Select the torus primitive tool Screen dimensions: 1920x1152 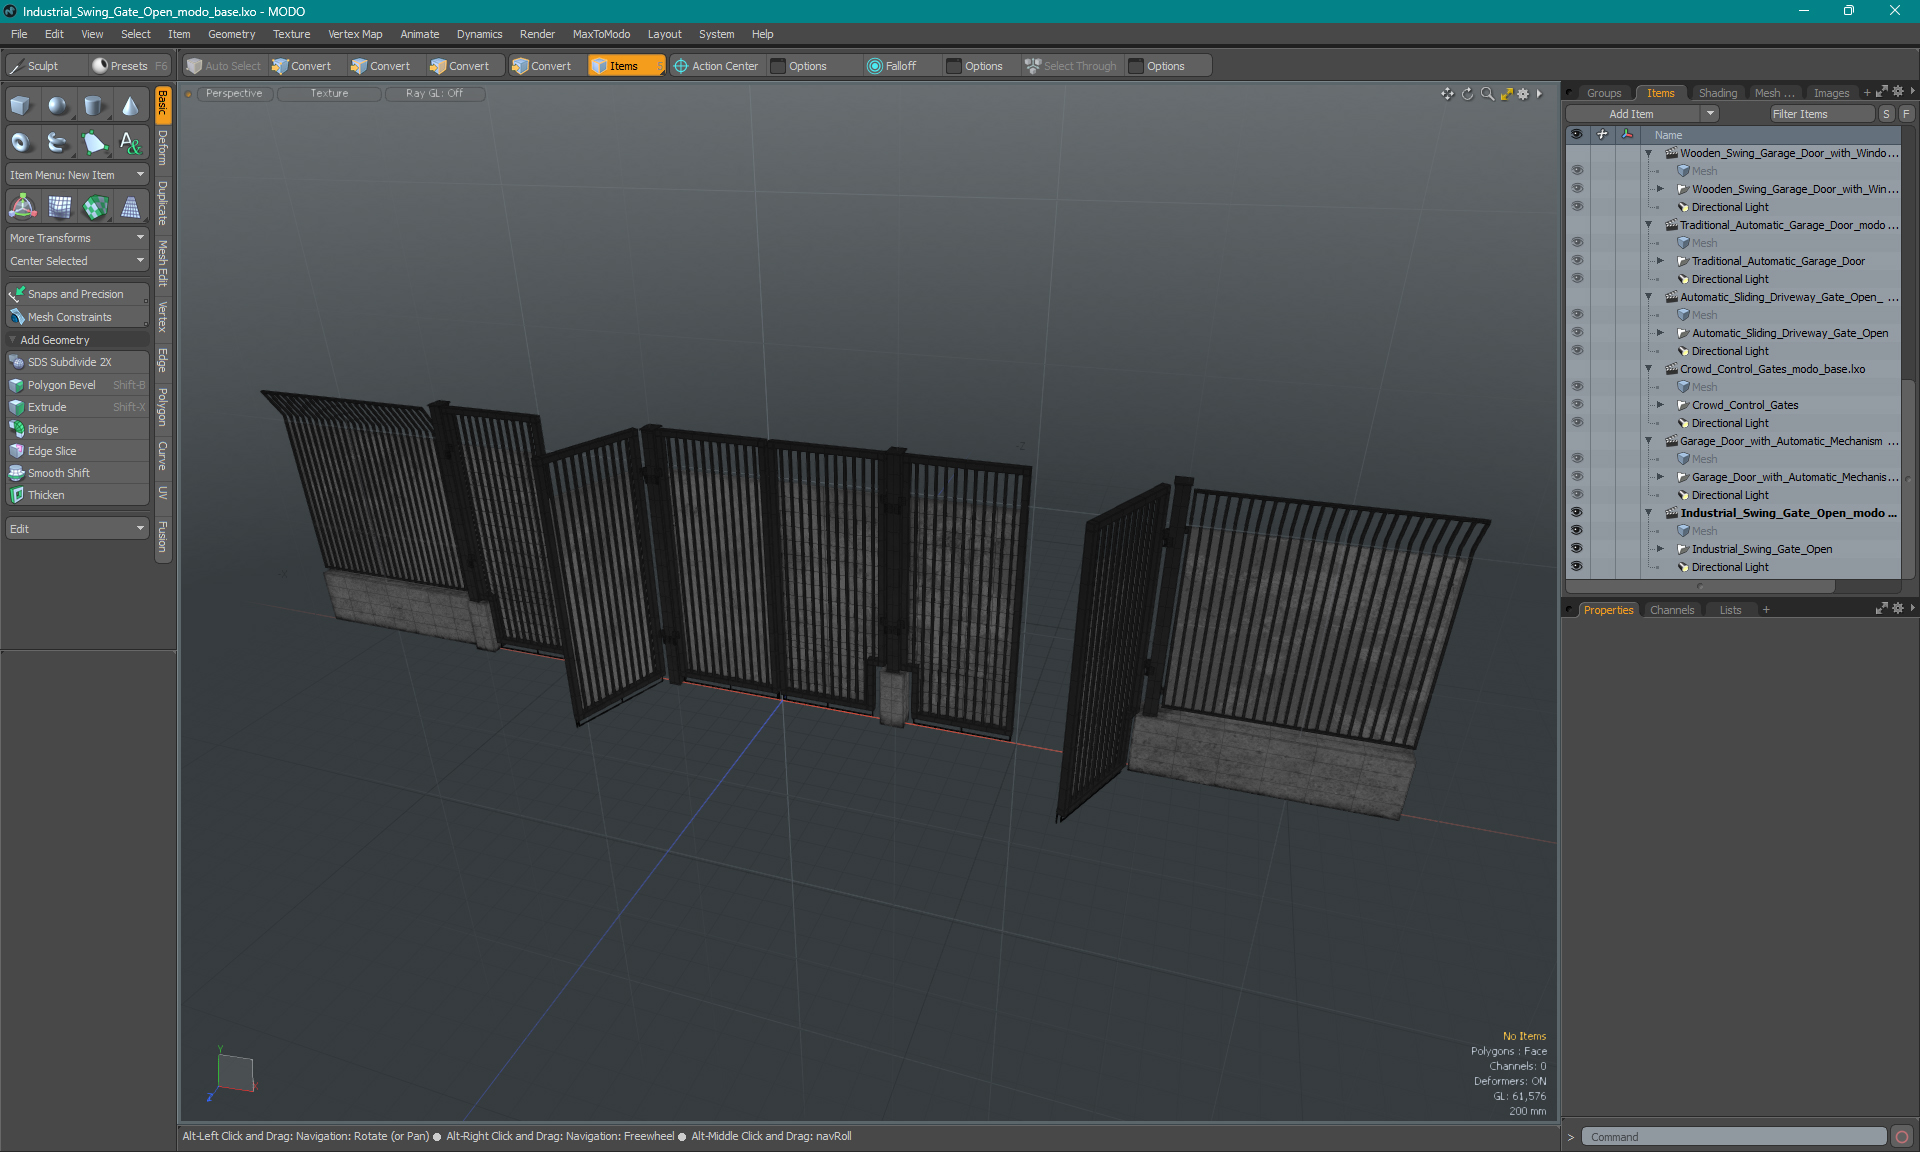pyautogui.click(x=22, y=143)
